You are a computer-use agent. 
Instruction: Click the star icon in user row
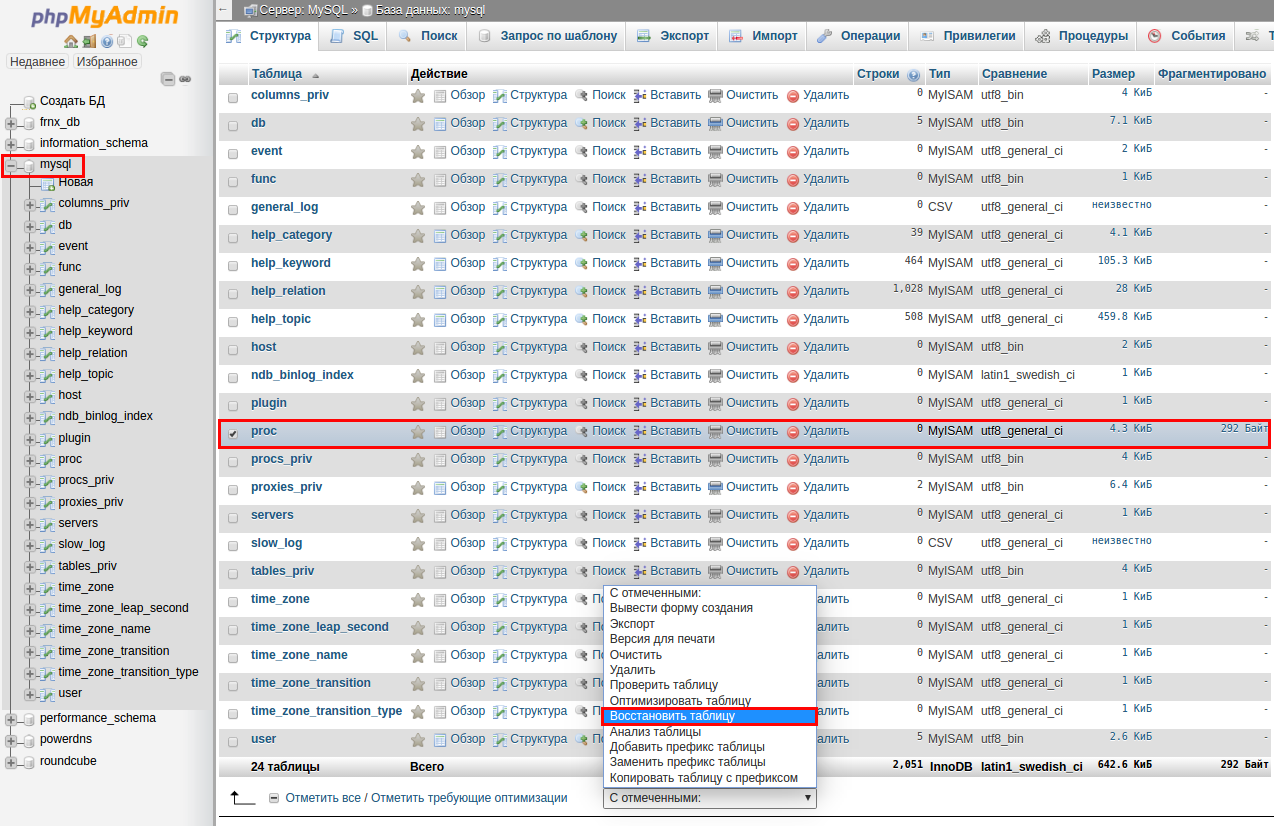click(418, 739)
